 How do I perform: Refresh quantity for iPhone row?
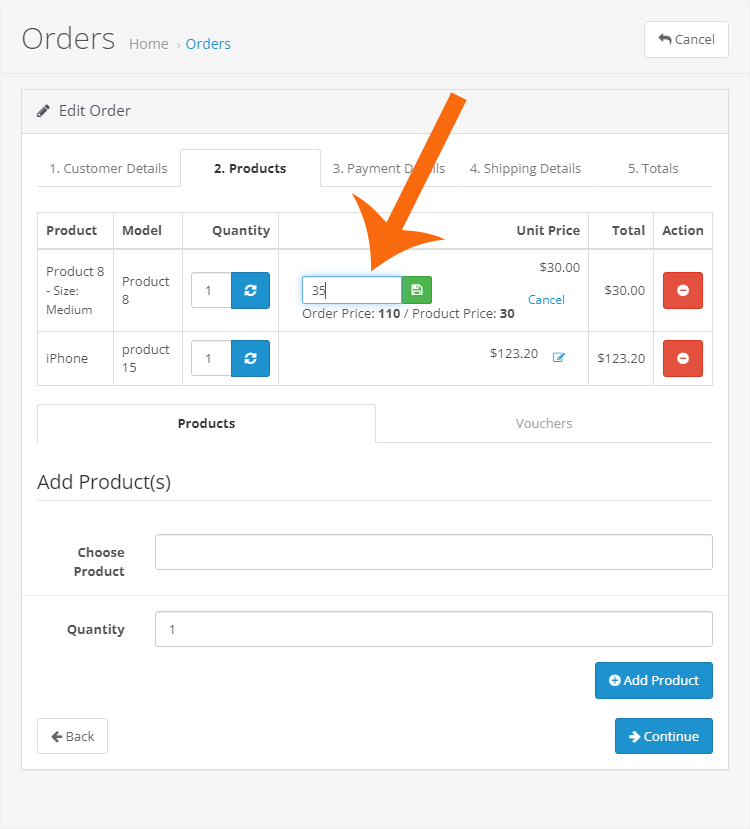pos(250,358)
